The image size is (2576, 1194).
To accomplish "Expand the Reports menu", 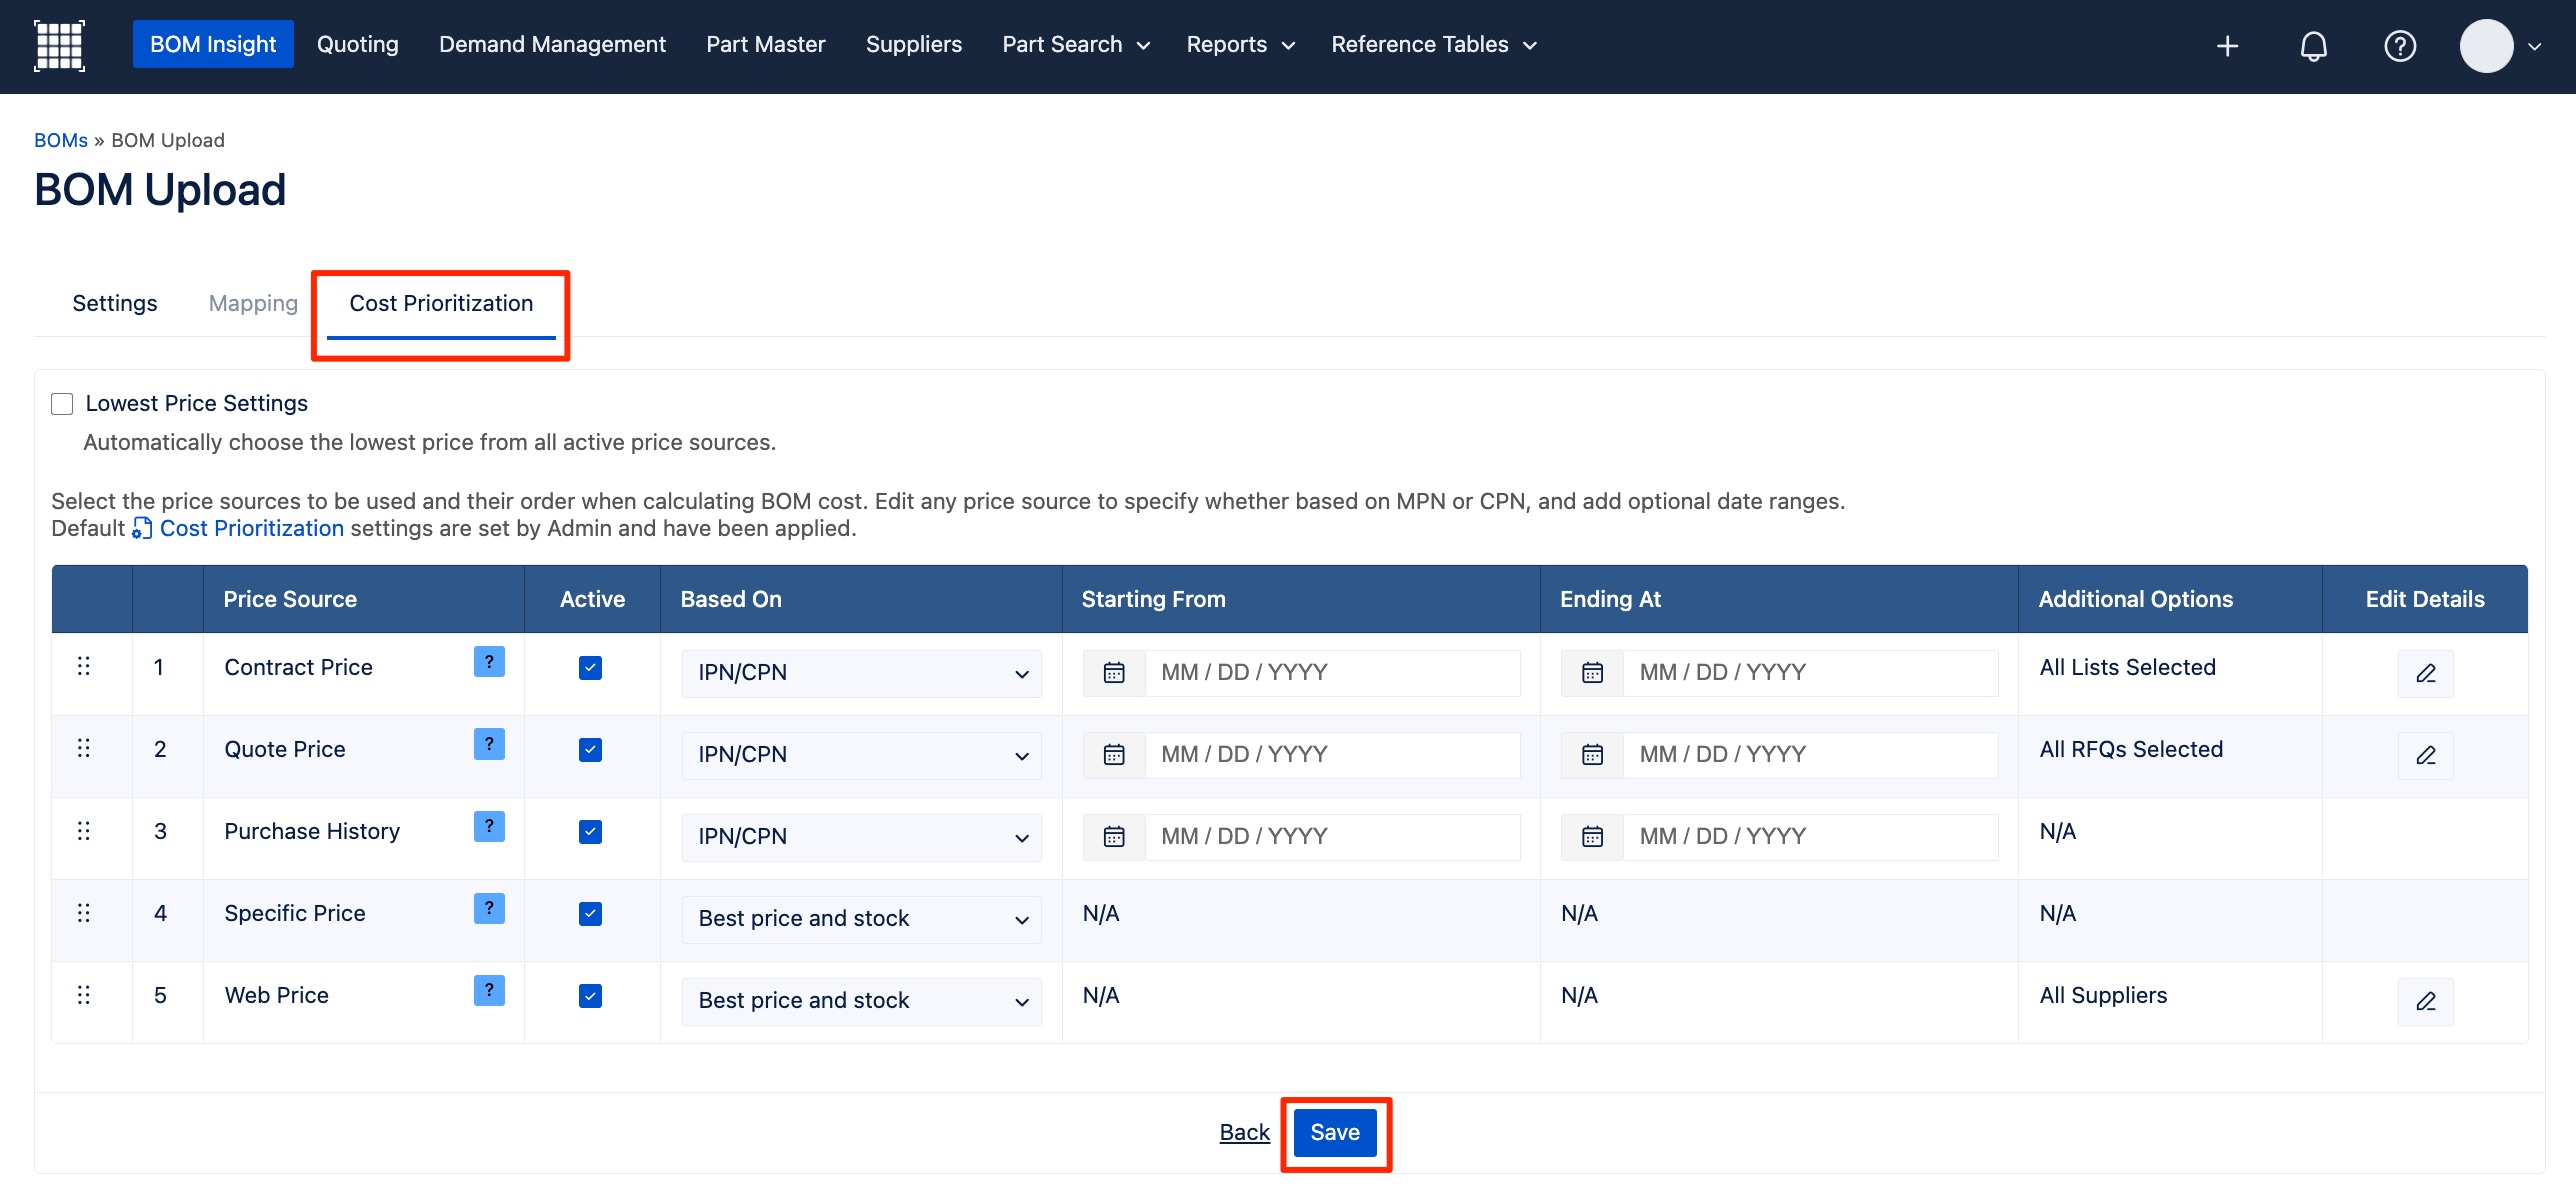I will coord(1240,45).
